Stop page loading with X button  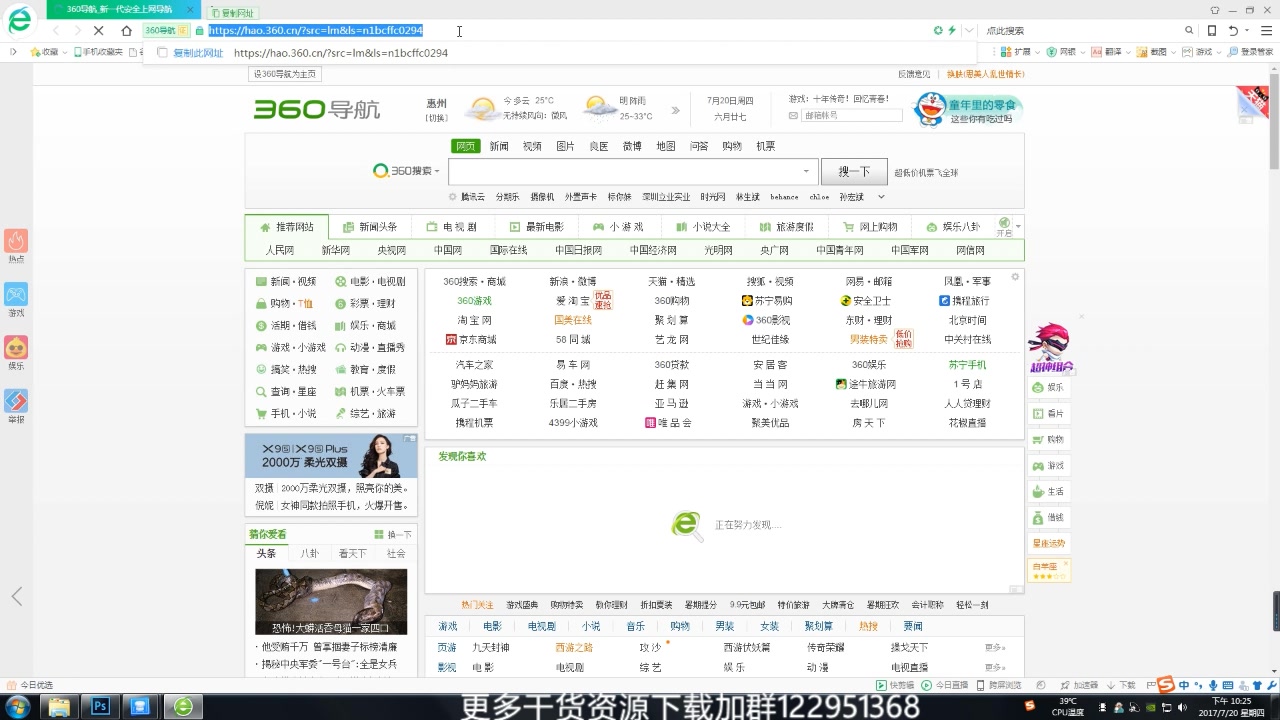click(x=99, y=31)
